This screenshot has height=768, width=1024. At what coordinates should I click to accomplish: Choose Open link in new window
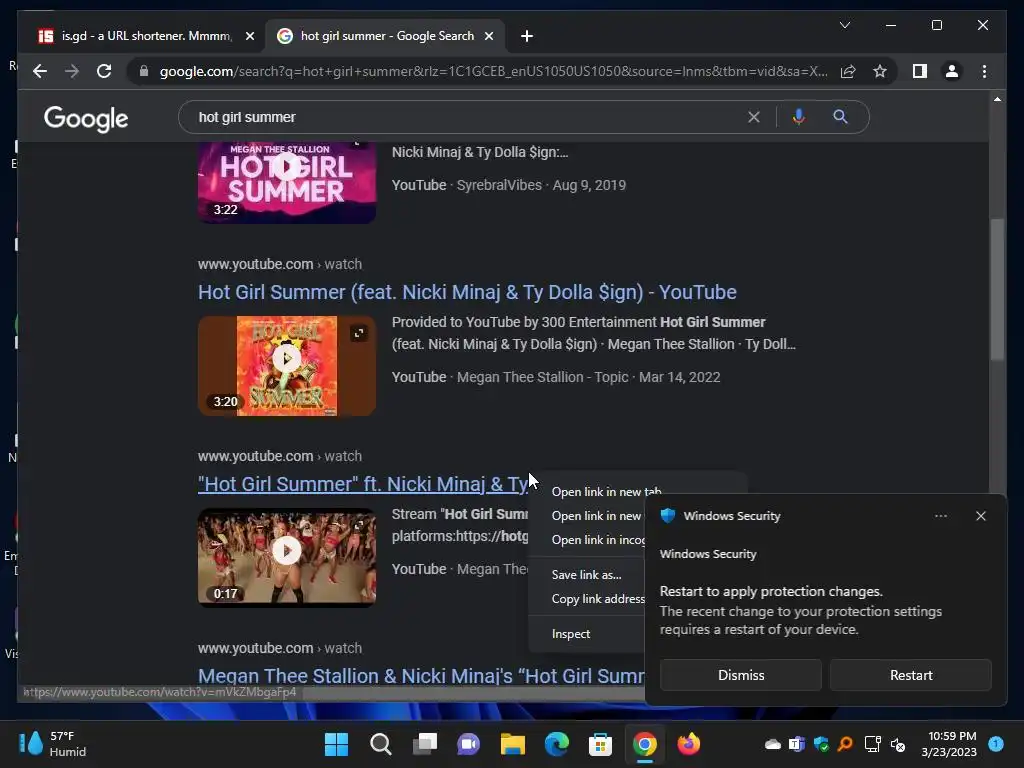[x=596, y=516]
